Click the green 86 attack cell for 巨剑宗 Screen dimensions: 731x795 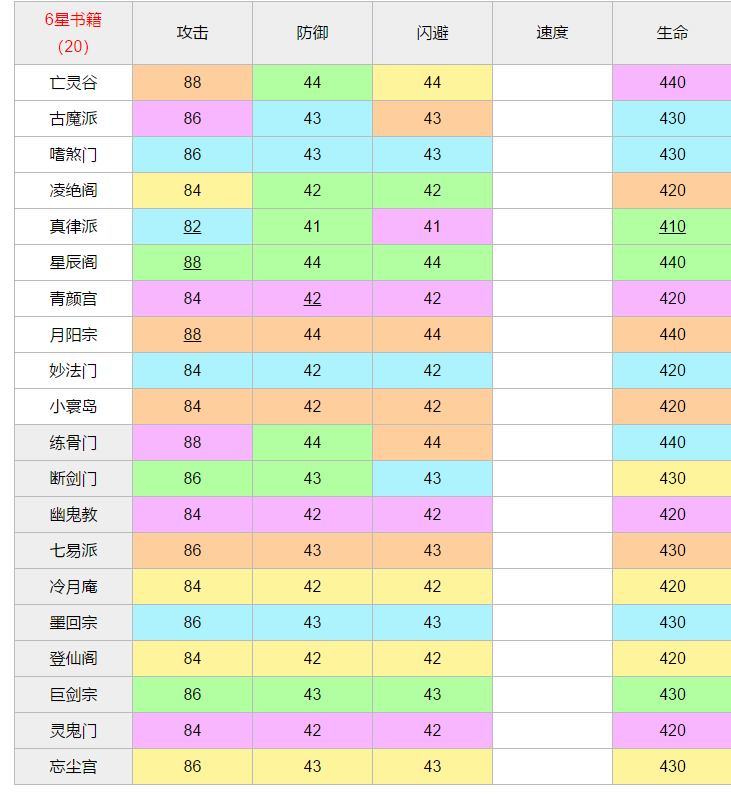pyautogui.click(x=193, y=695)
